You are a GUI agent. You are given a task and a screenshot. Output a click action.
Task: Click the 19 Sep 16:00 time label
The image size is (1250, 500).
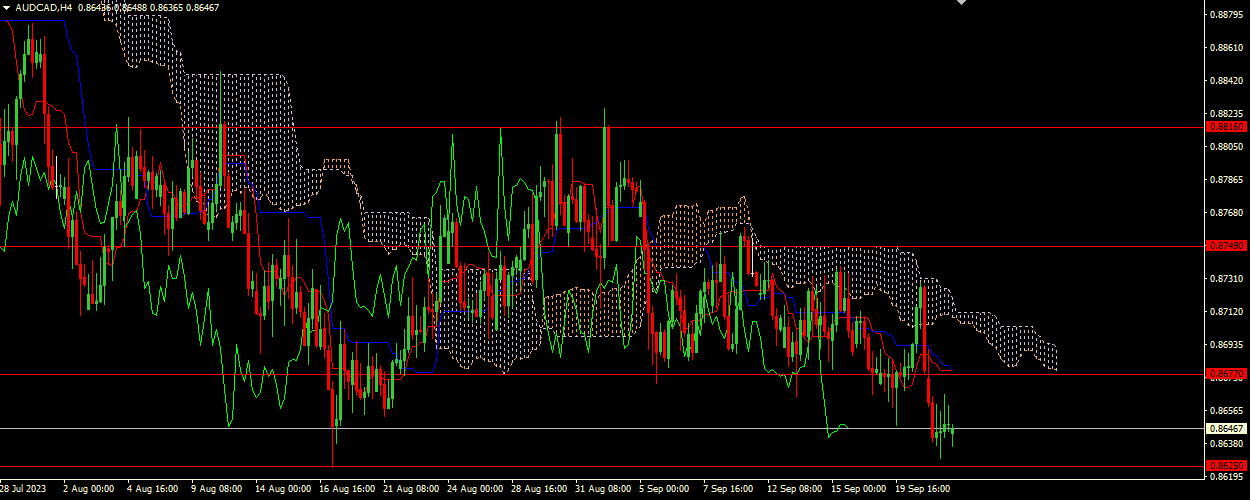pos(922,490)
